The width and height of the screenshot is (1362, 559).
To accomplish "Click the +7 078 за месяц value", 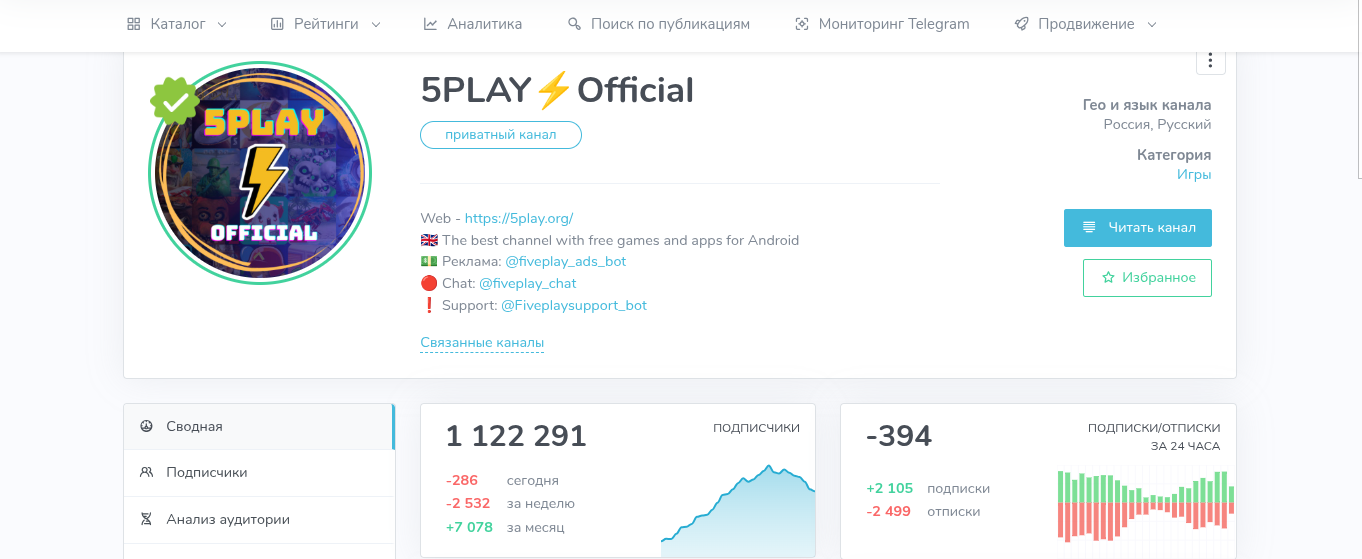I will [469, 527].
